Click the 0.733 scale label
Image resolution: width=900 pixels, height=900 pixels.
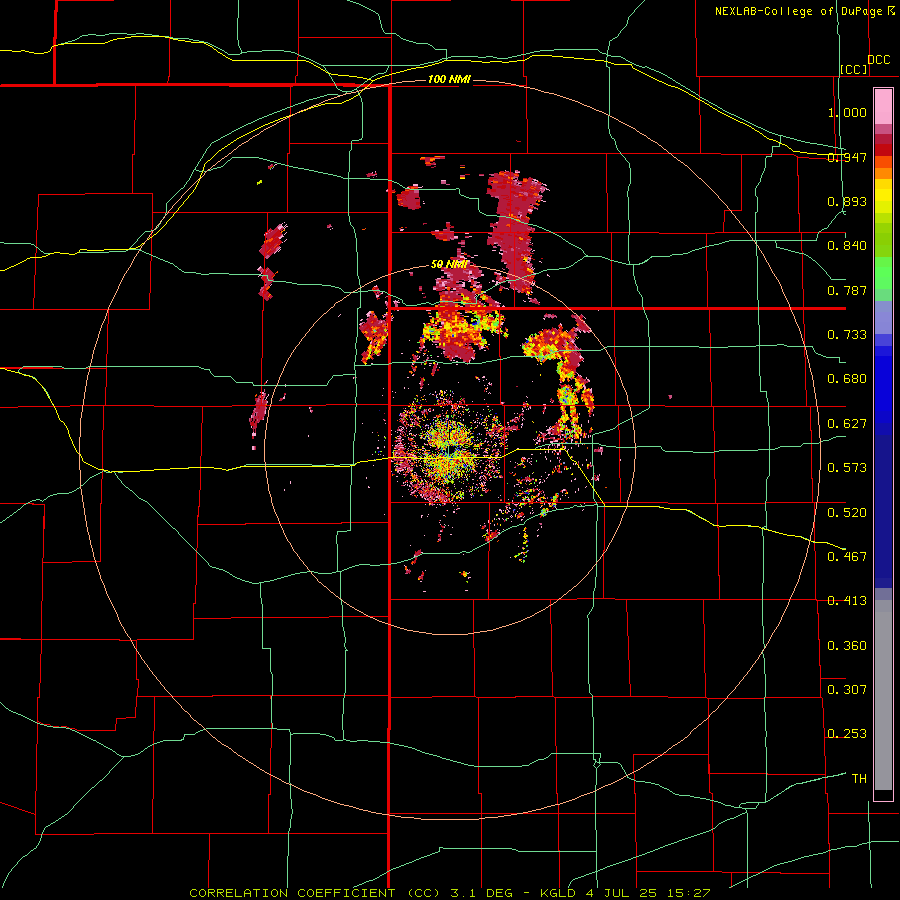pos(847,335)
